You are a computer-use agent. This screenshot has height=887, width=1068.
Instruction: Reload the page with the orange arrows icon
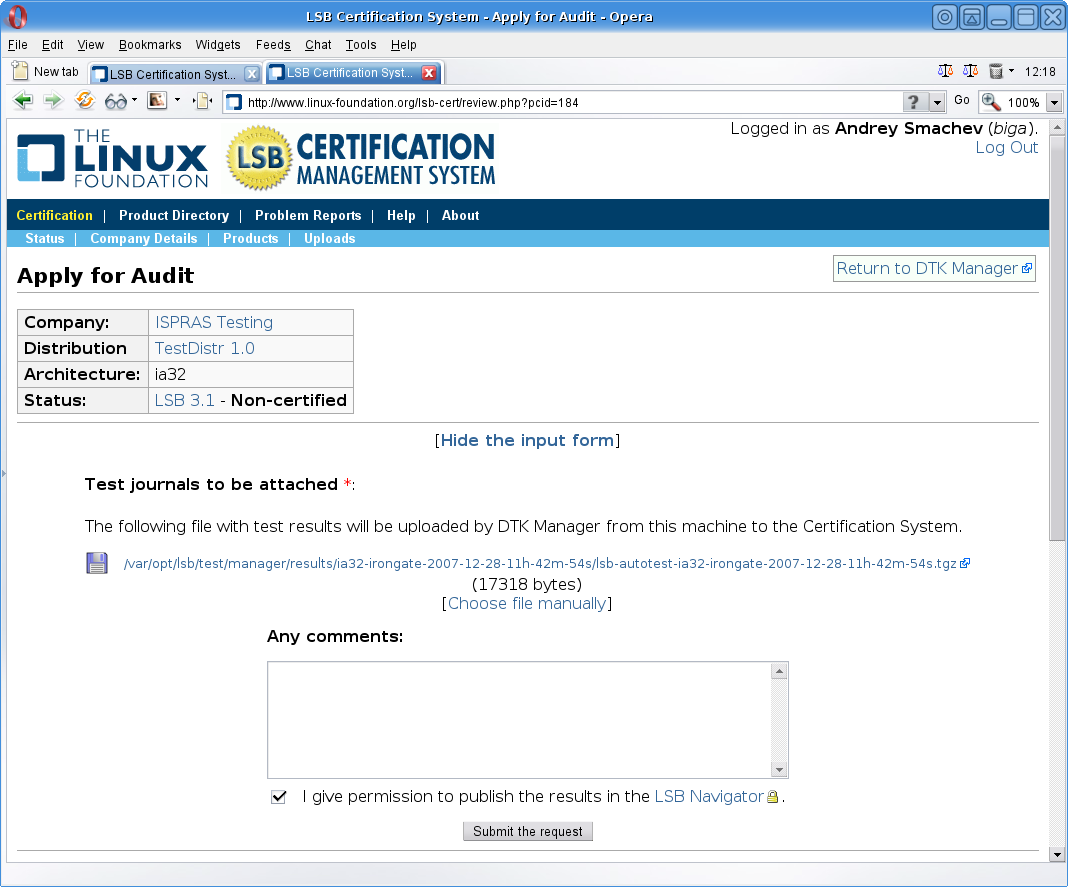pos(84,100)
